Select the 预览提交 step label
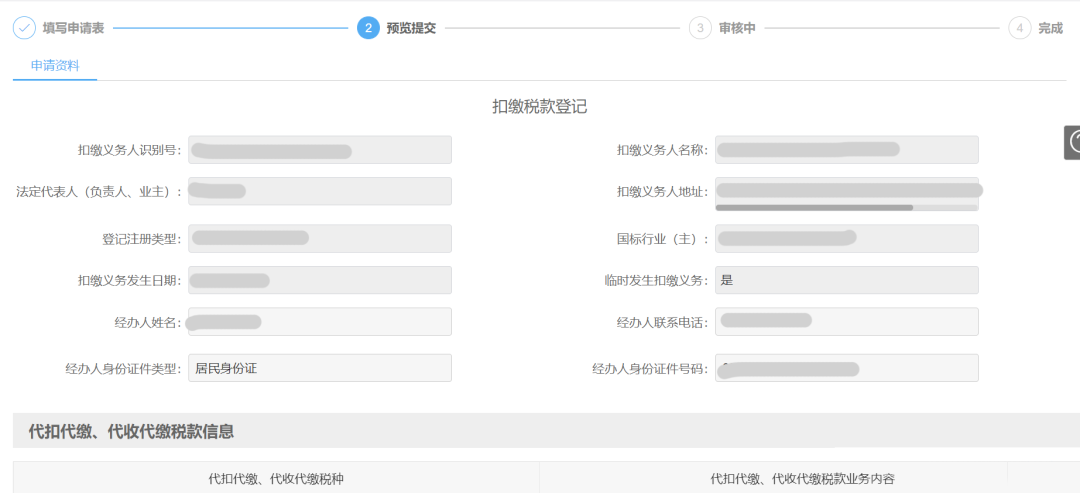The height and width of the screenshot is (493, 1080). (411, 28)
